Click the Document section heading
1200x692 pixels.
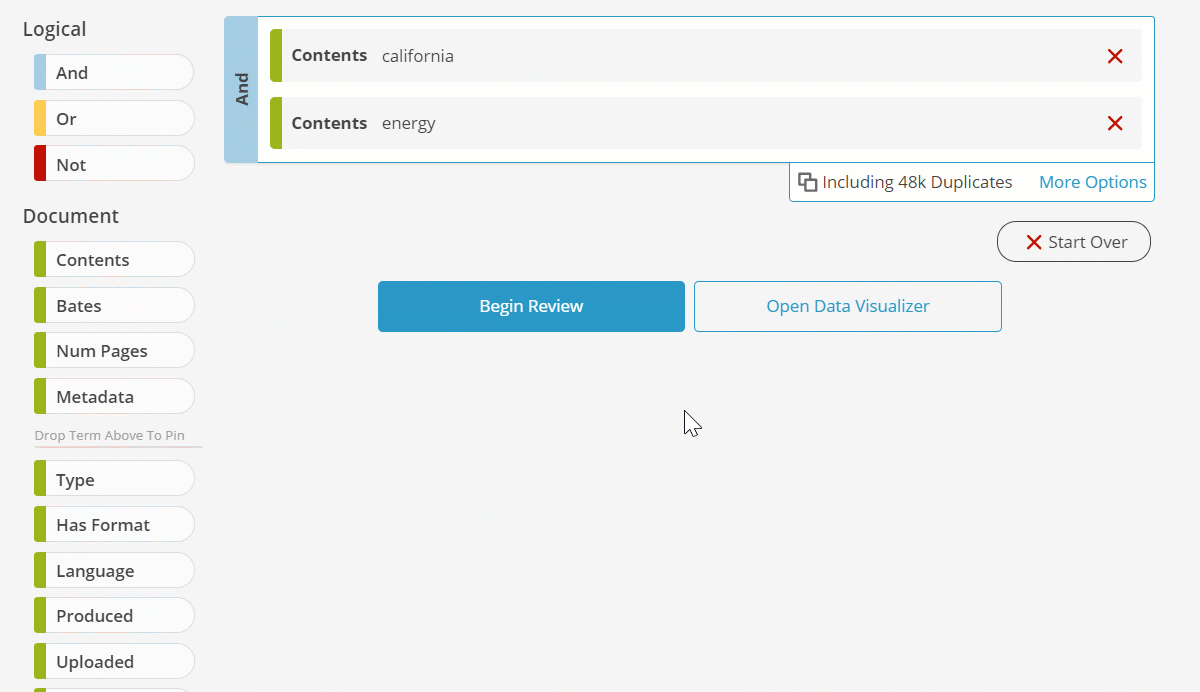click(x=71, y=216)
